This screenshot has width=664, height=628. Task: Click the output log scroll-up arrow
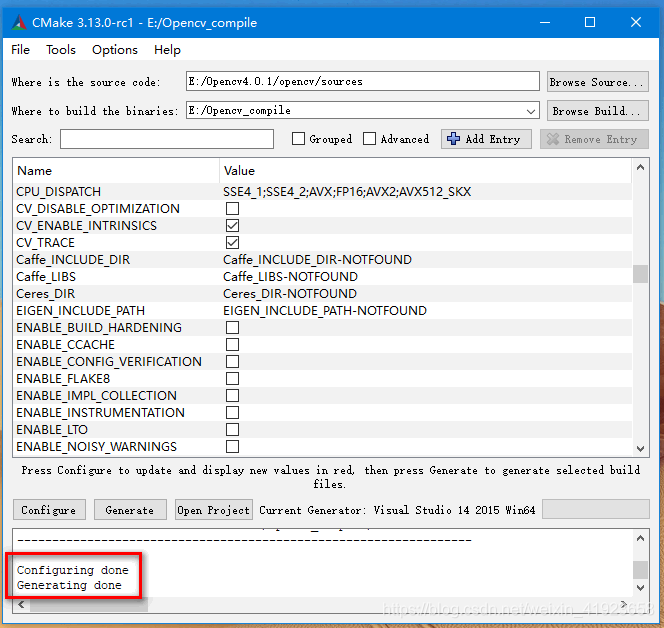(x=640, y=538)
